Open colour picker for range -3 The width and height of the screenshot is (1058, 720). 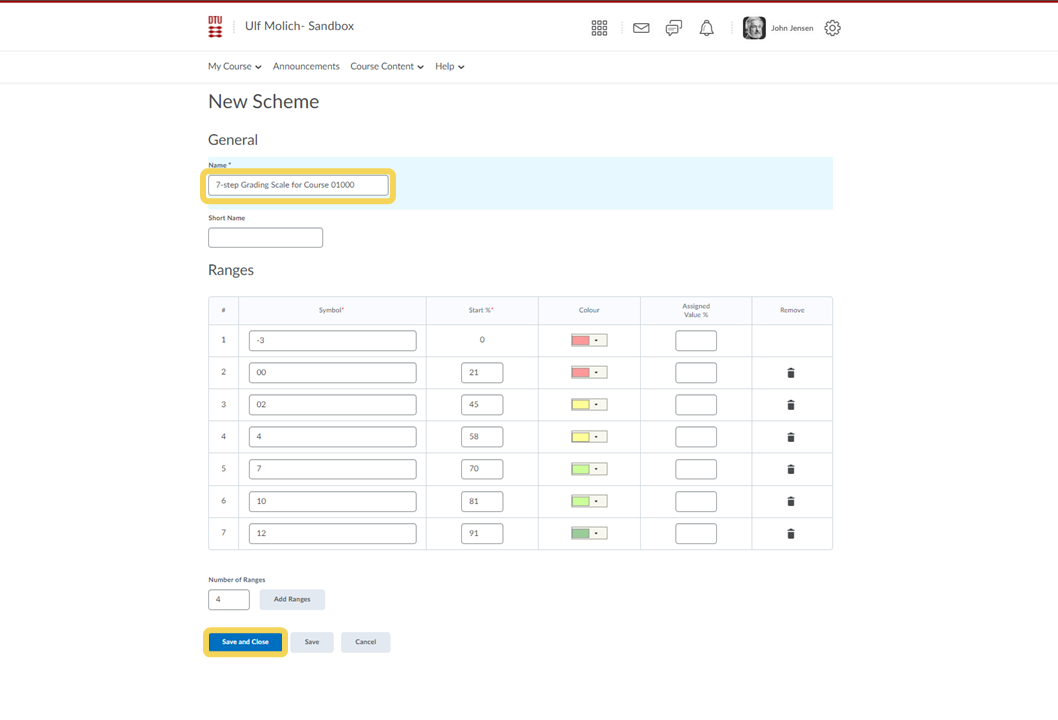click(x=589, y=341)
